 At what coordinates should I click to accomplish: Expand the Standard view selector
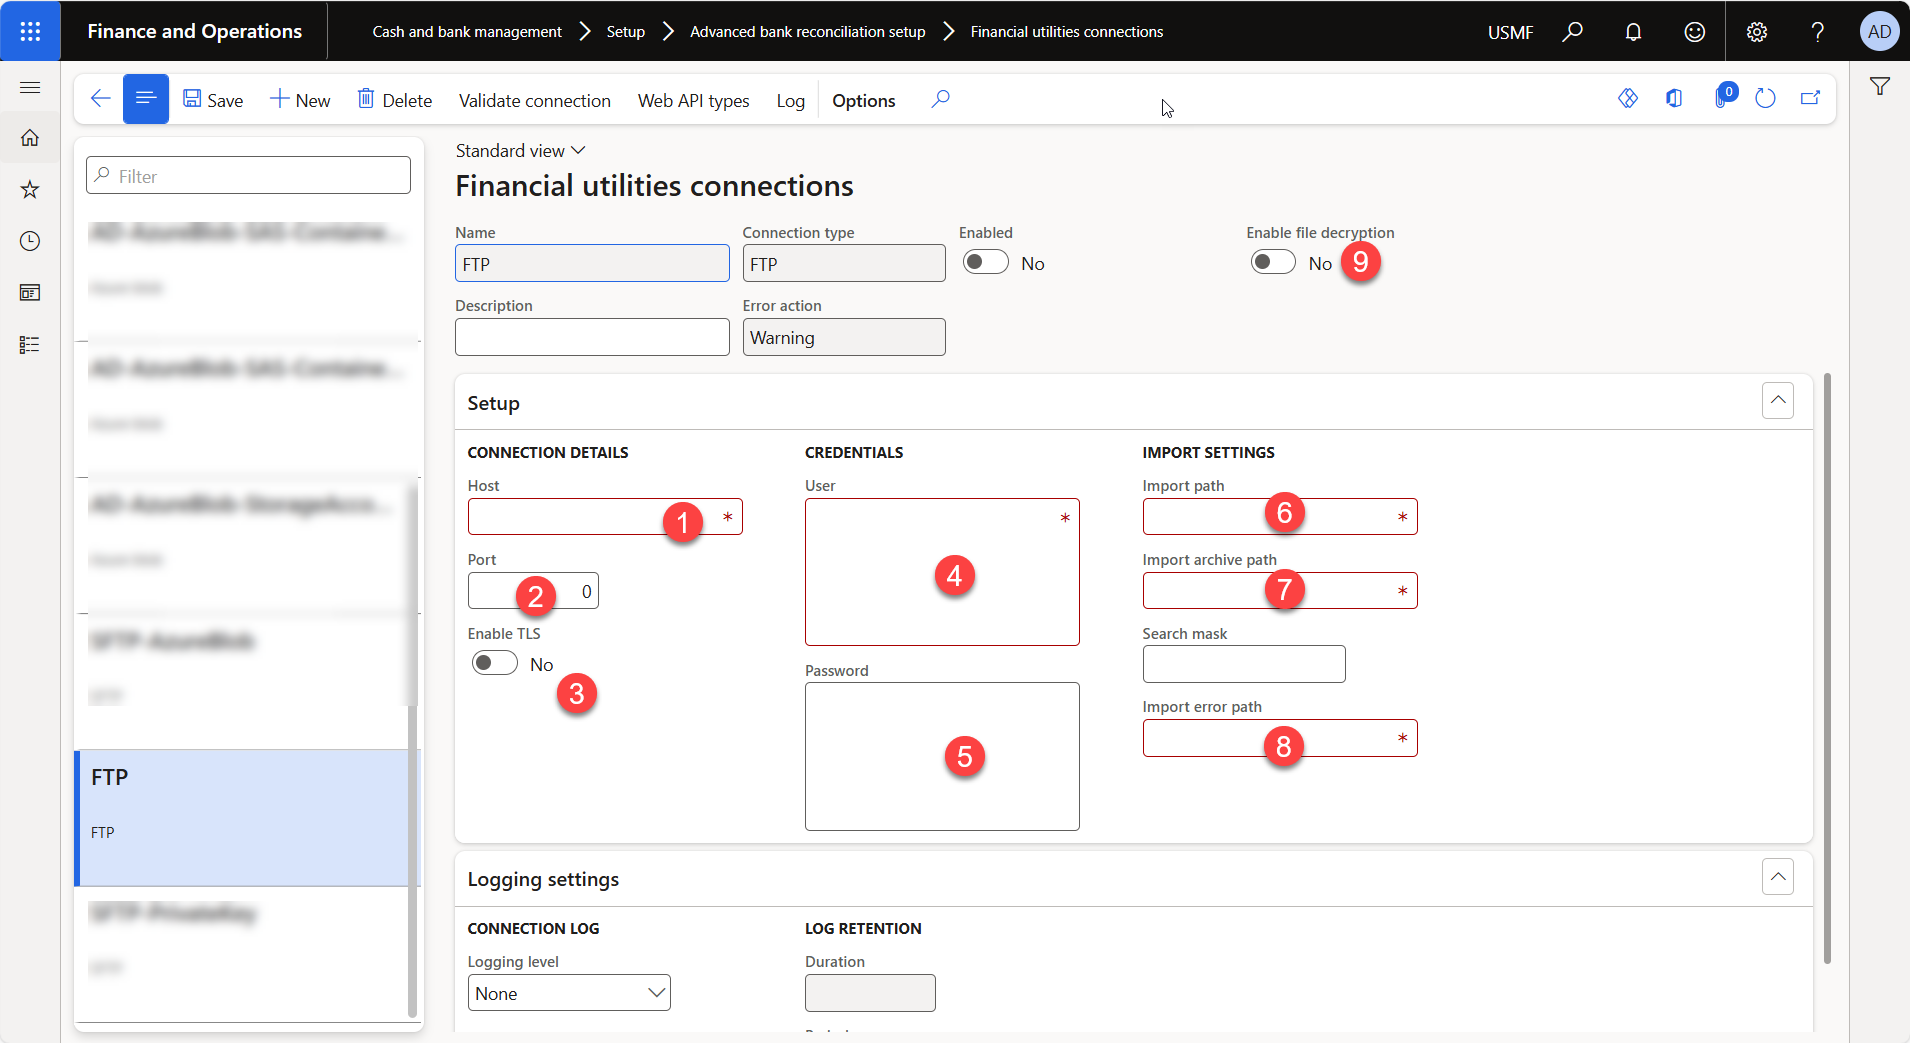click(520, 151)
